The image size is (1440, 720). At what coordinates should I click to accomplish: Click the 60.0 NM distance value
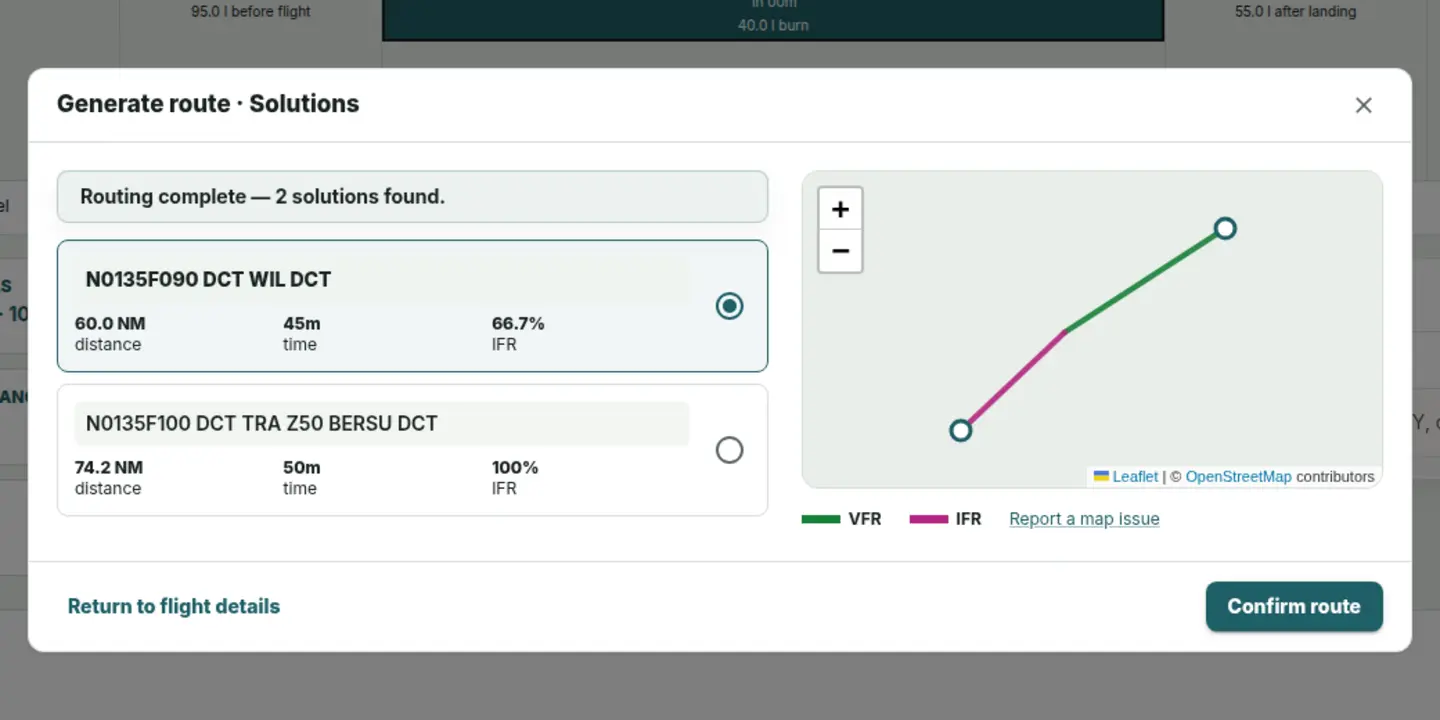click(110, 323)
